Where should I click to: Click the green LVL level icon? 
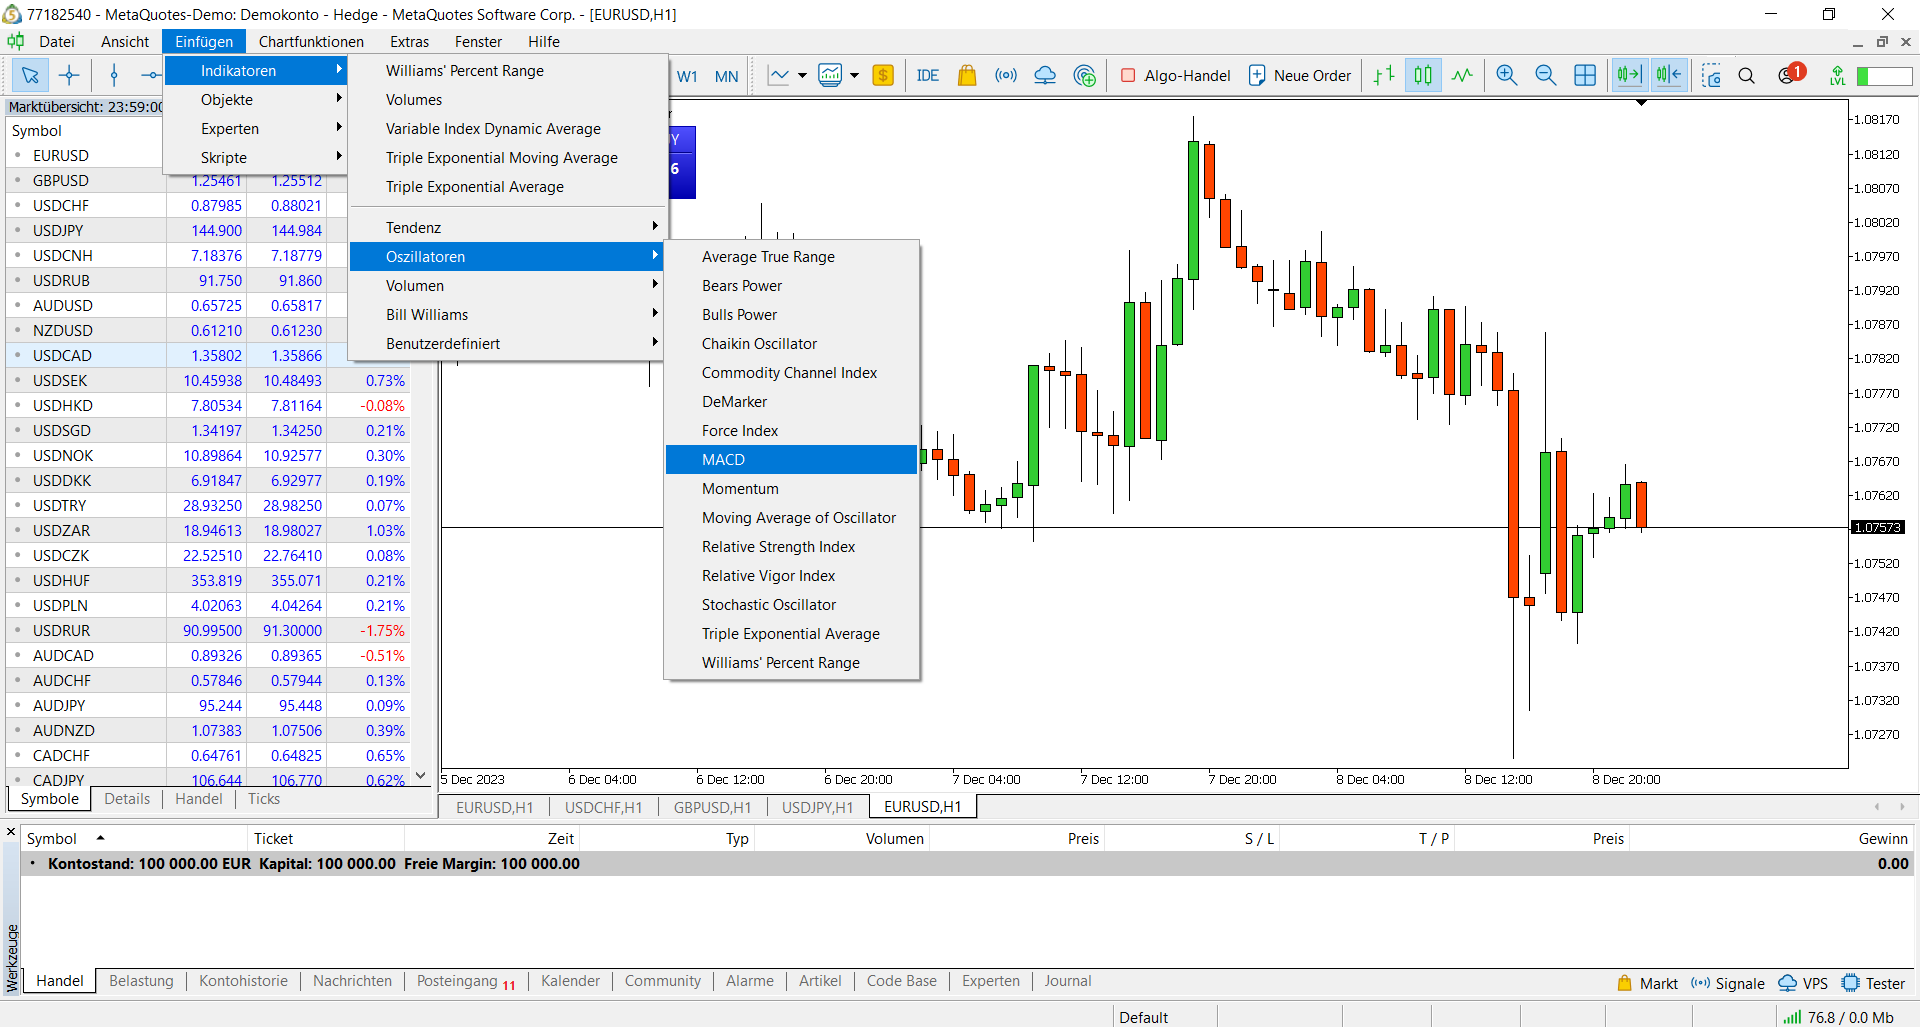[x=1837, y=75]
